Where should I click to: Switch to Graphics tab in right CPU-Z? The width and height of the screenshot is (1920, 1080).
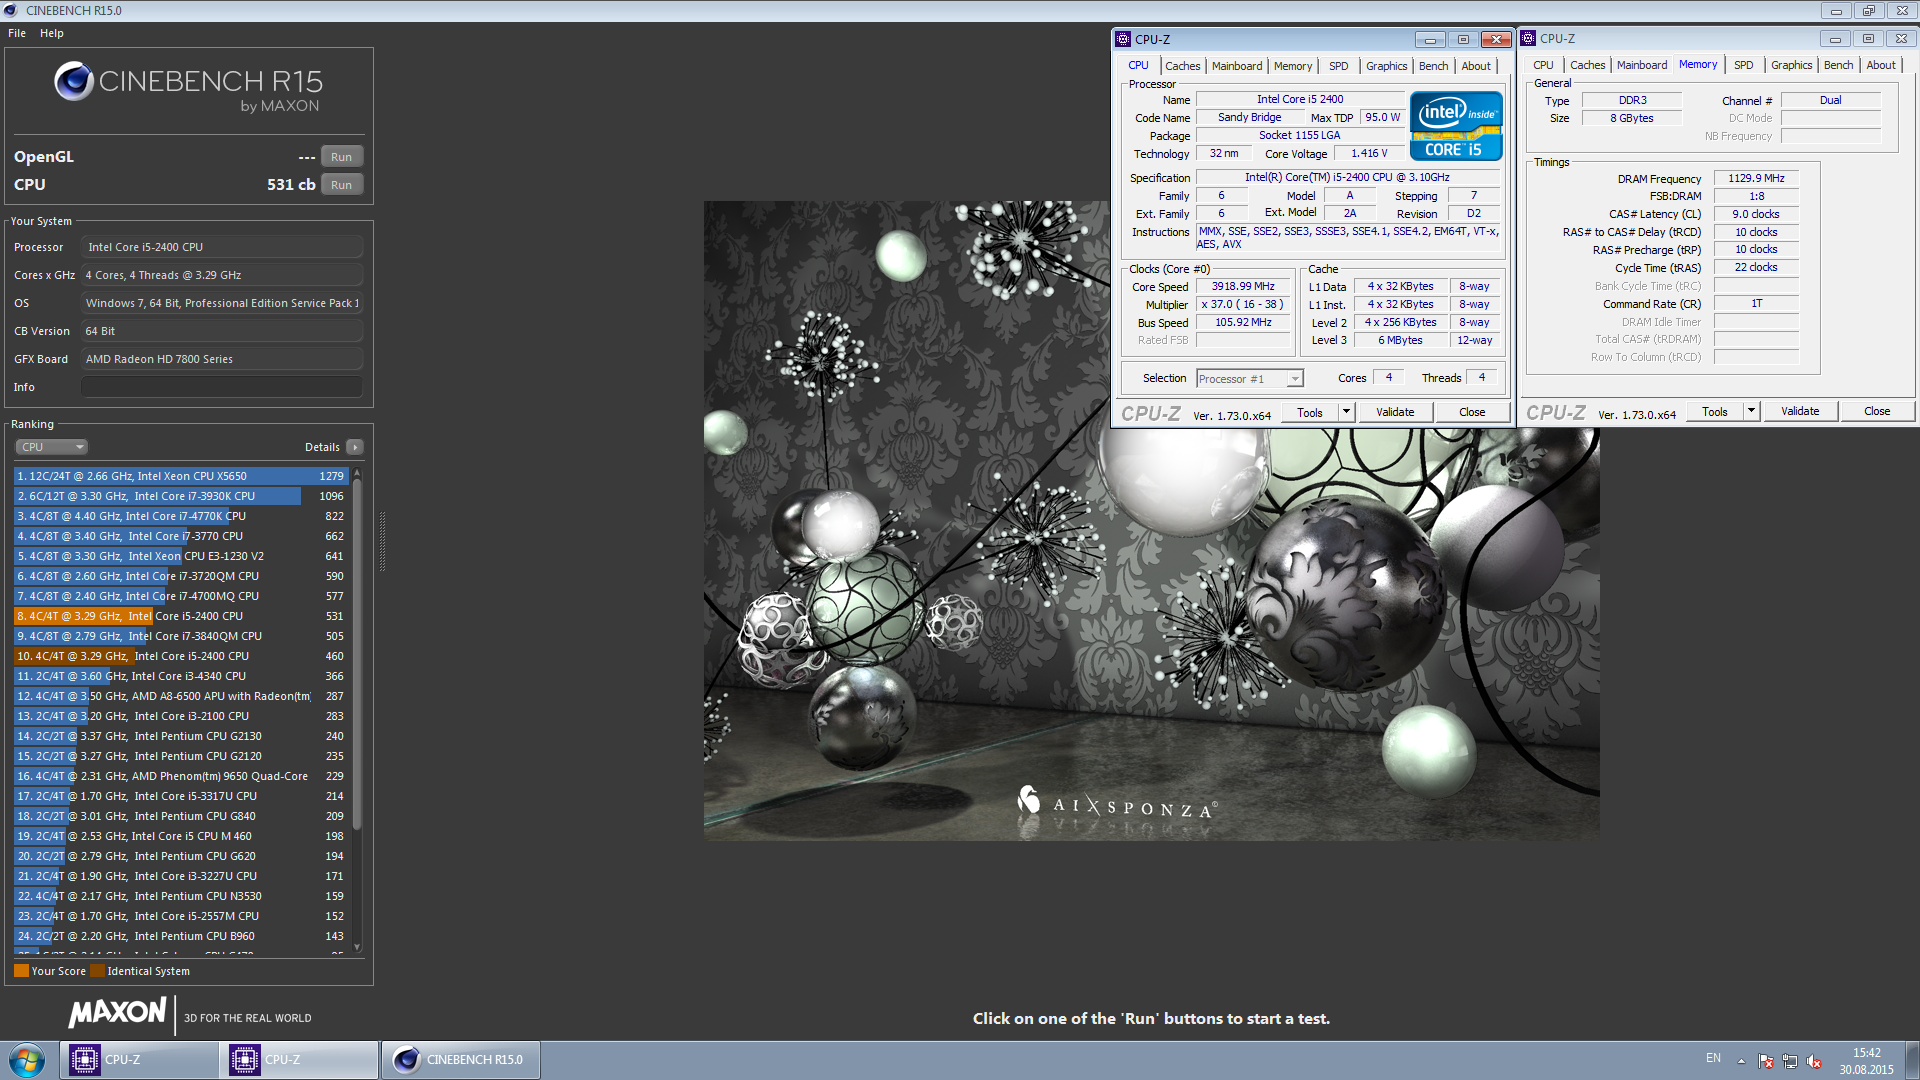tap(1791, 65)
